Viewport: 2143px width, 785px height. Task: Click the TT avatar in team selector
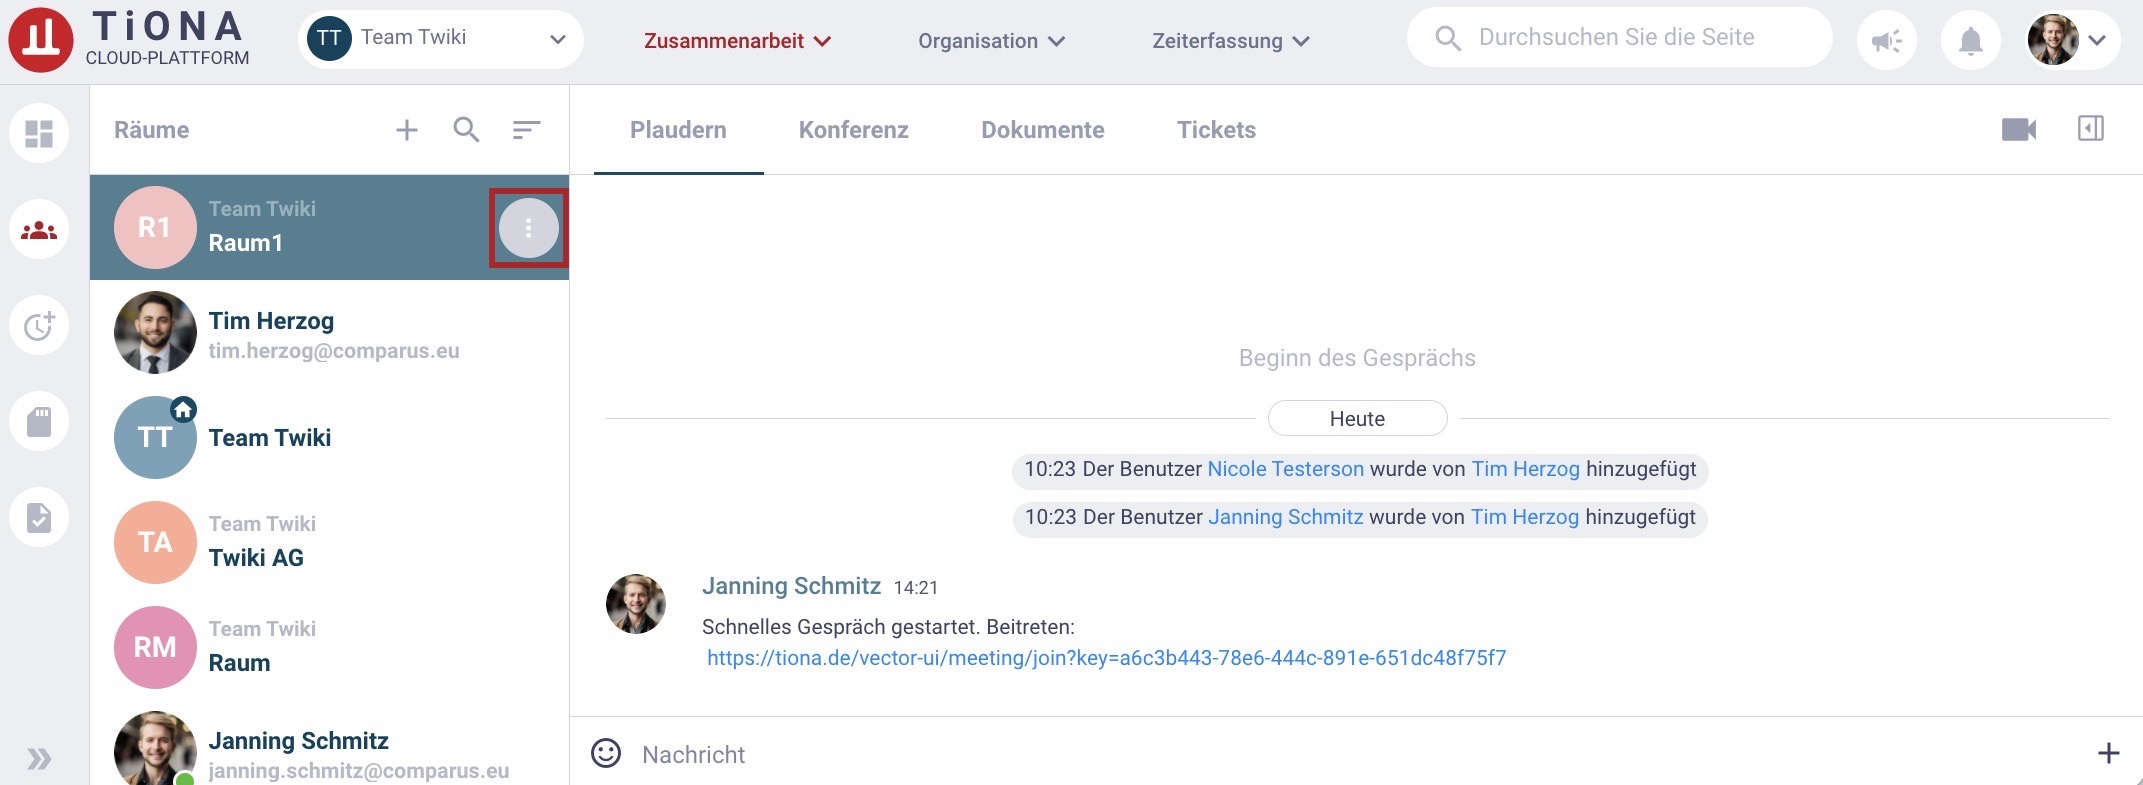coord(329,39)
